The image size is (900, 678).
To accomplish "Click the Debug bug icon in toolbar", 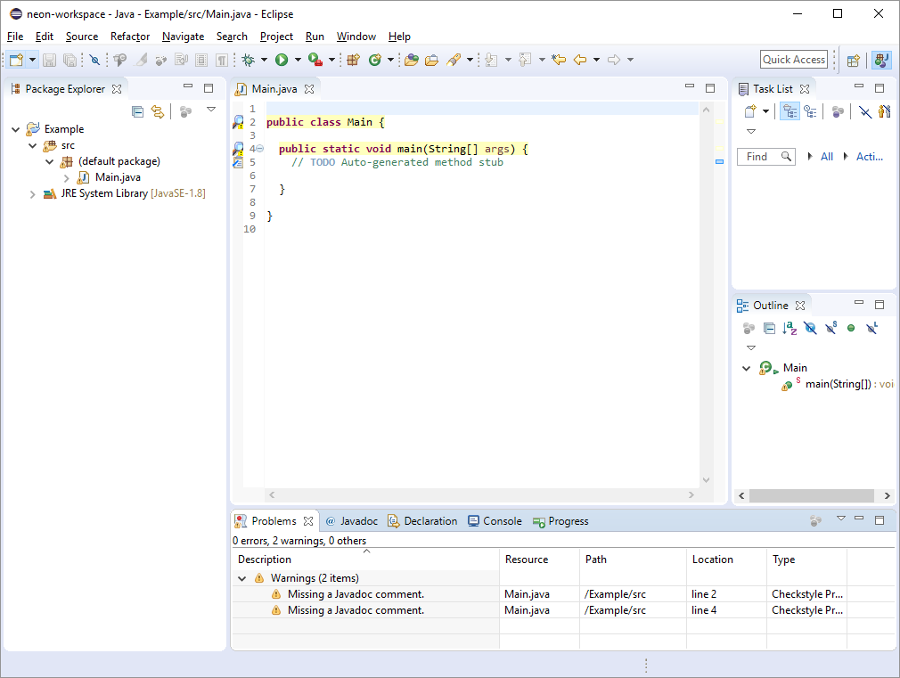I will click(248, 60).
